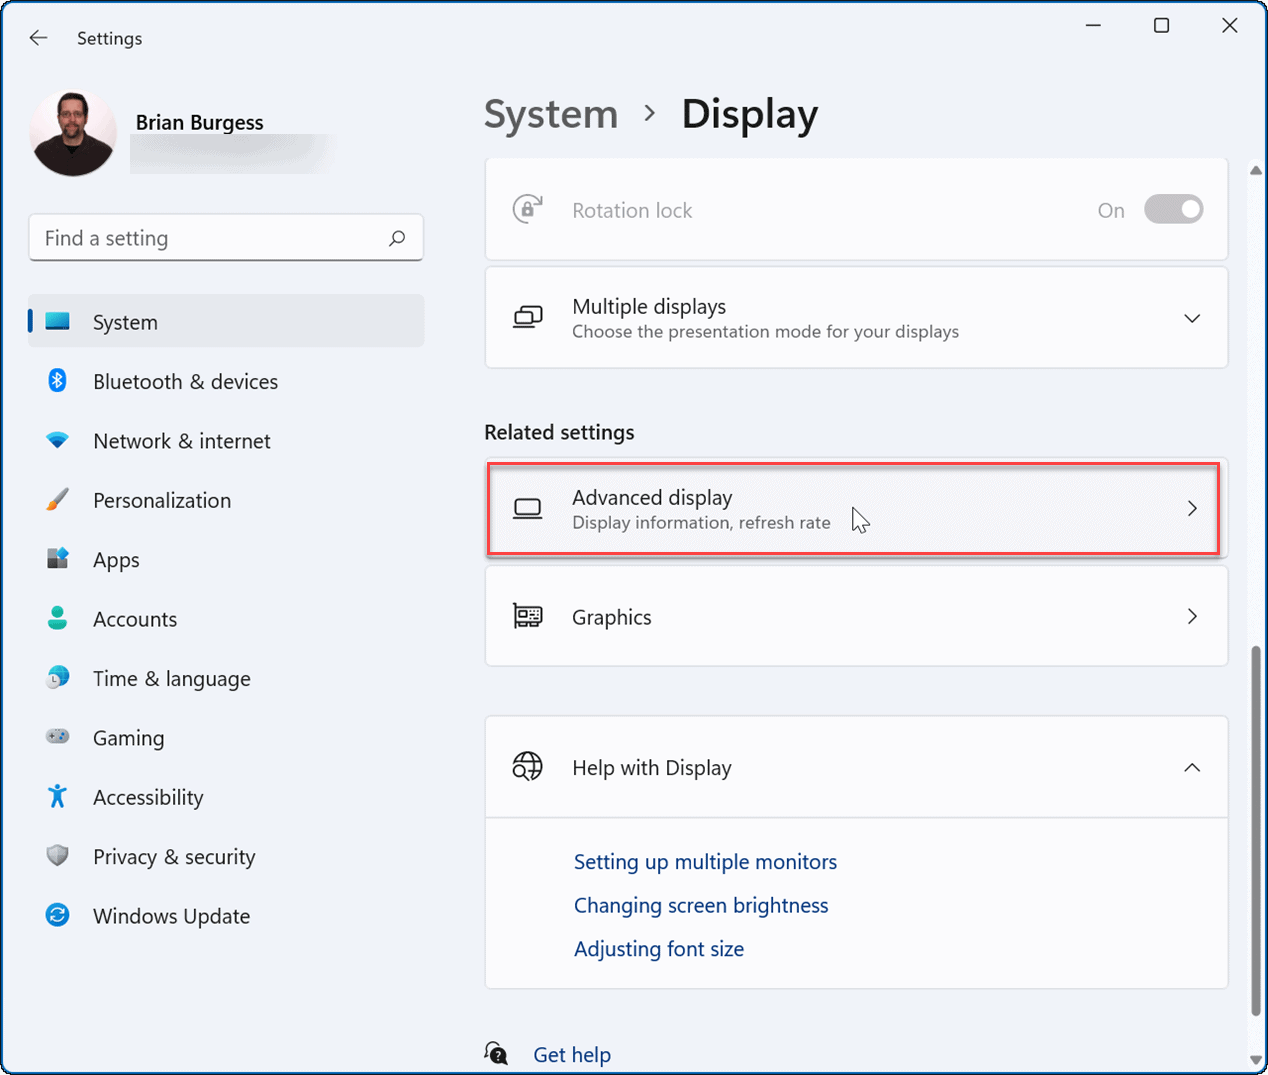1268x1075 pixels.
Task: Open Accessibility settings
Action: pyautogui.click(x=226, y=797)
